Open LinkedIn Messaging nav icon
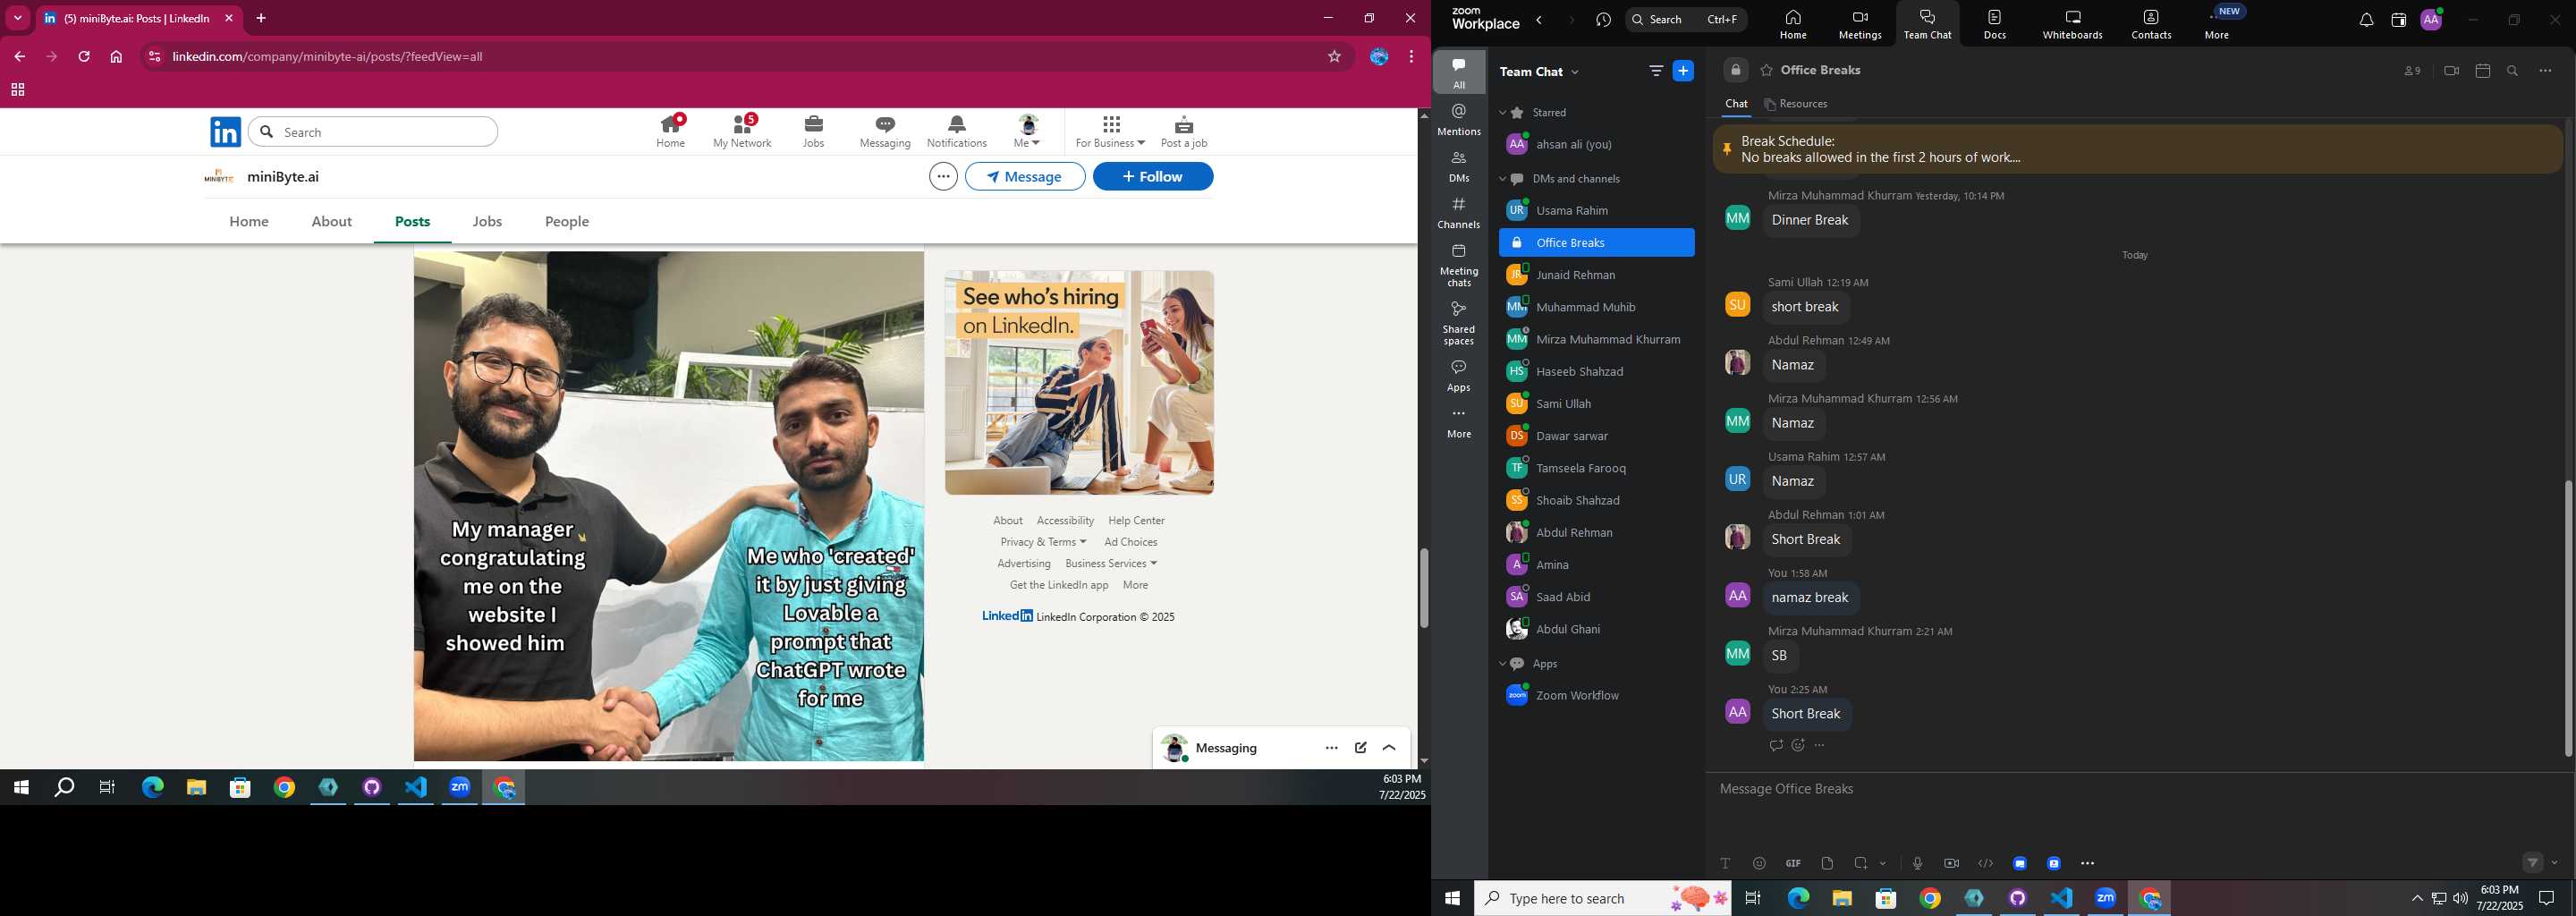 885,132
